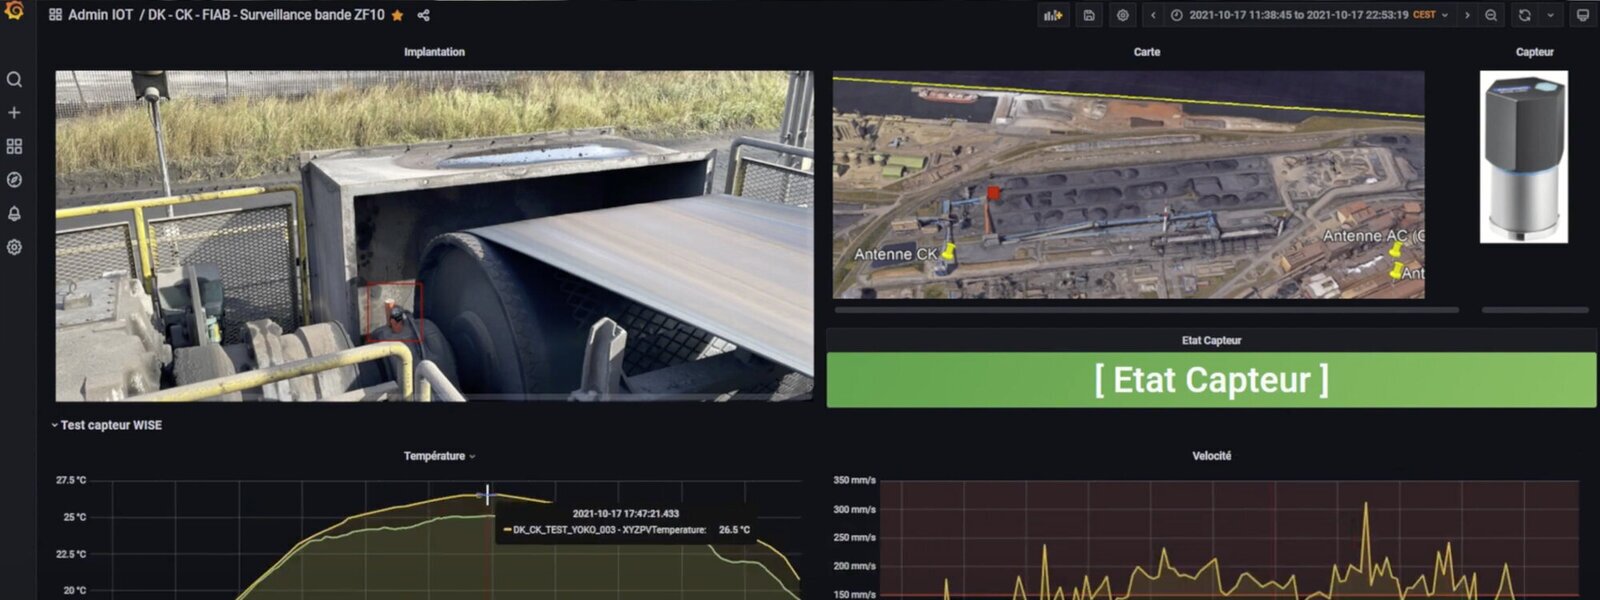This screenshot has height=600, width=1600.
Task: Click the sensor device image thumbnail
Action: tap(1524, 157)
